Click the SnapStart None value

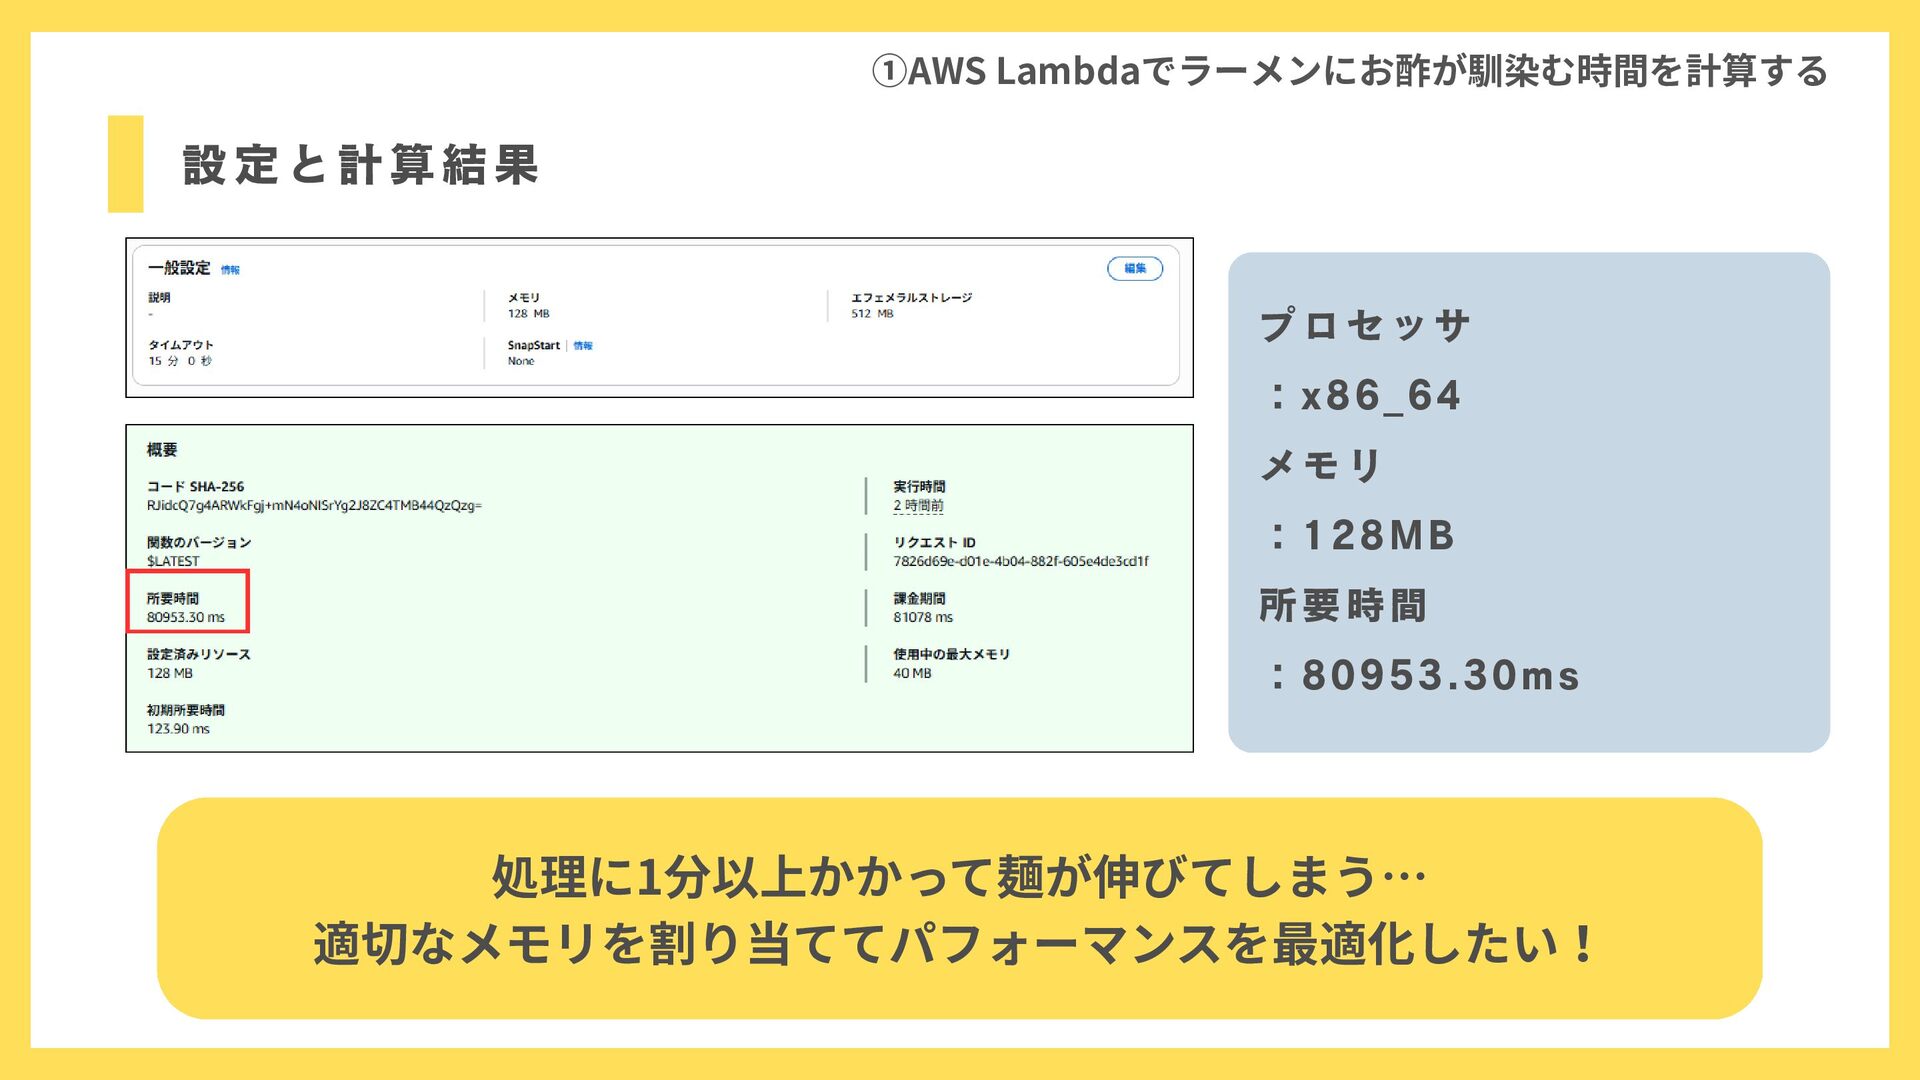(521, 361)
